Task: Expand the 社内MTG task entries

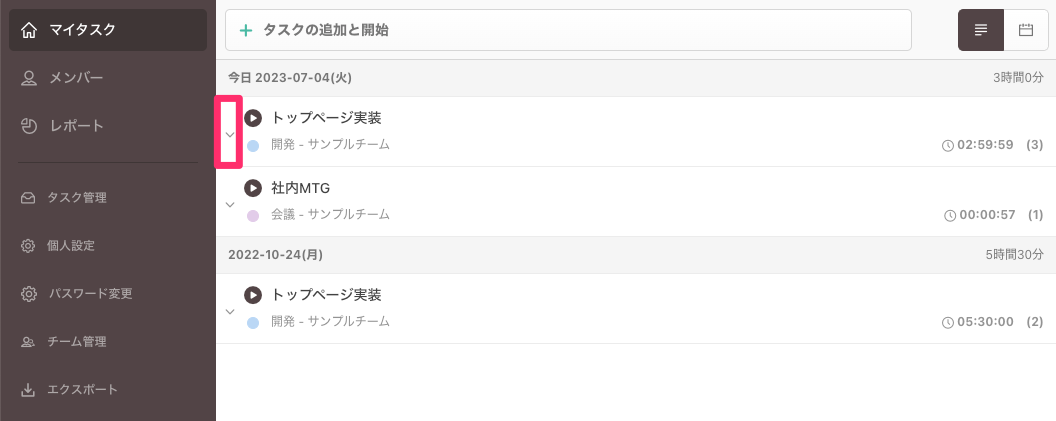Action: 230,203
